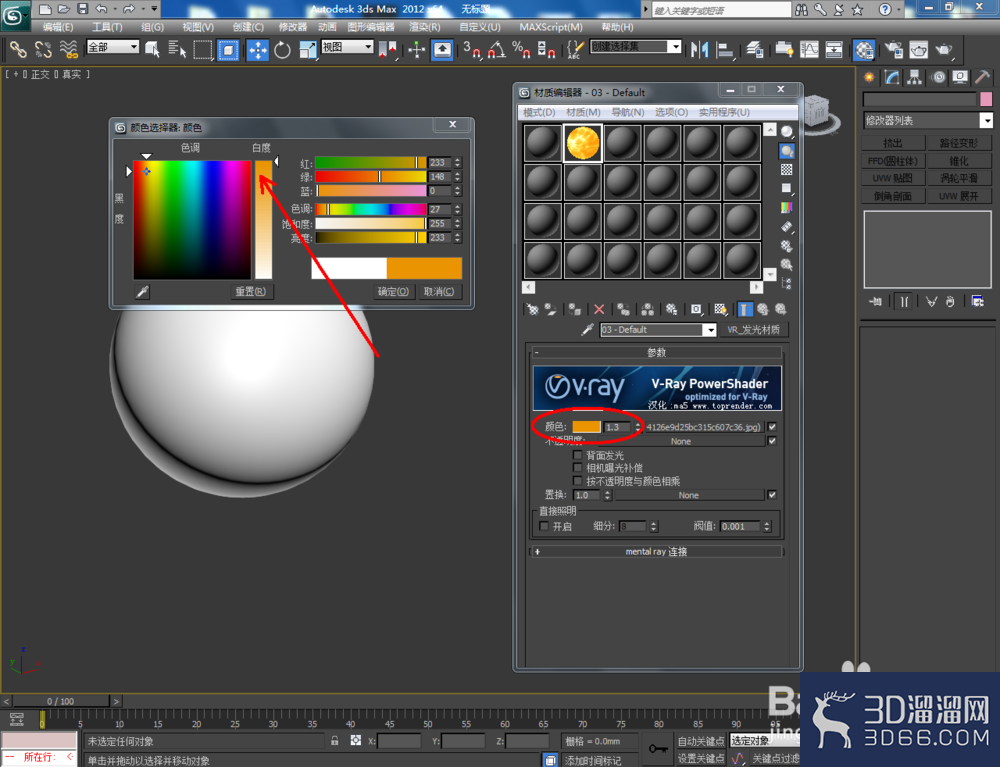Screen dimensions: 1000x767
Task: Click the color multiplier 1.3 field
Action: pos(618,427)
